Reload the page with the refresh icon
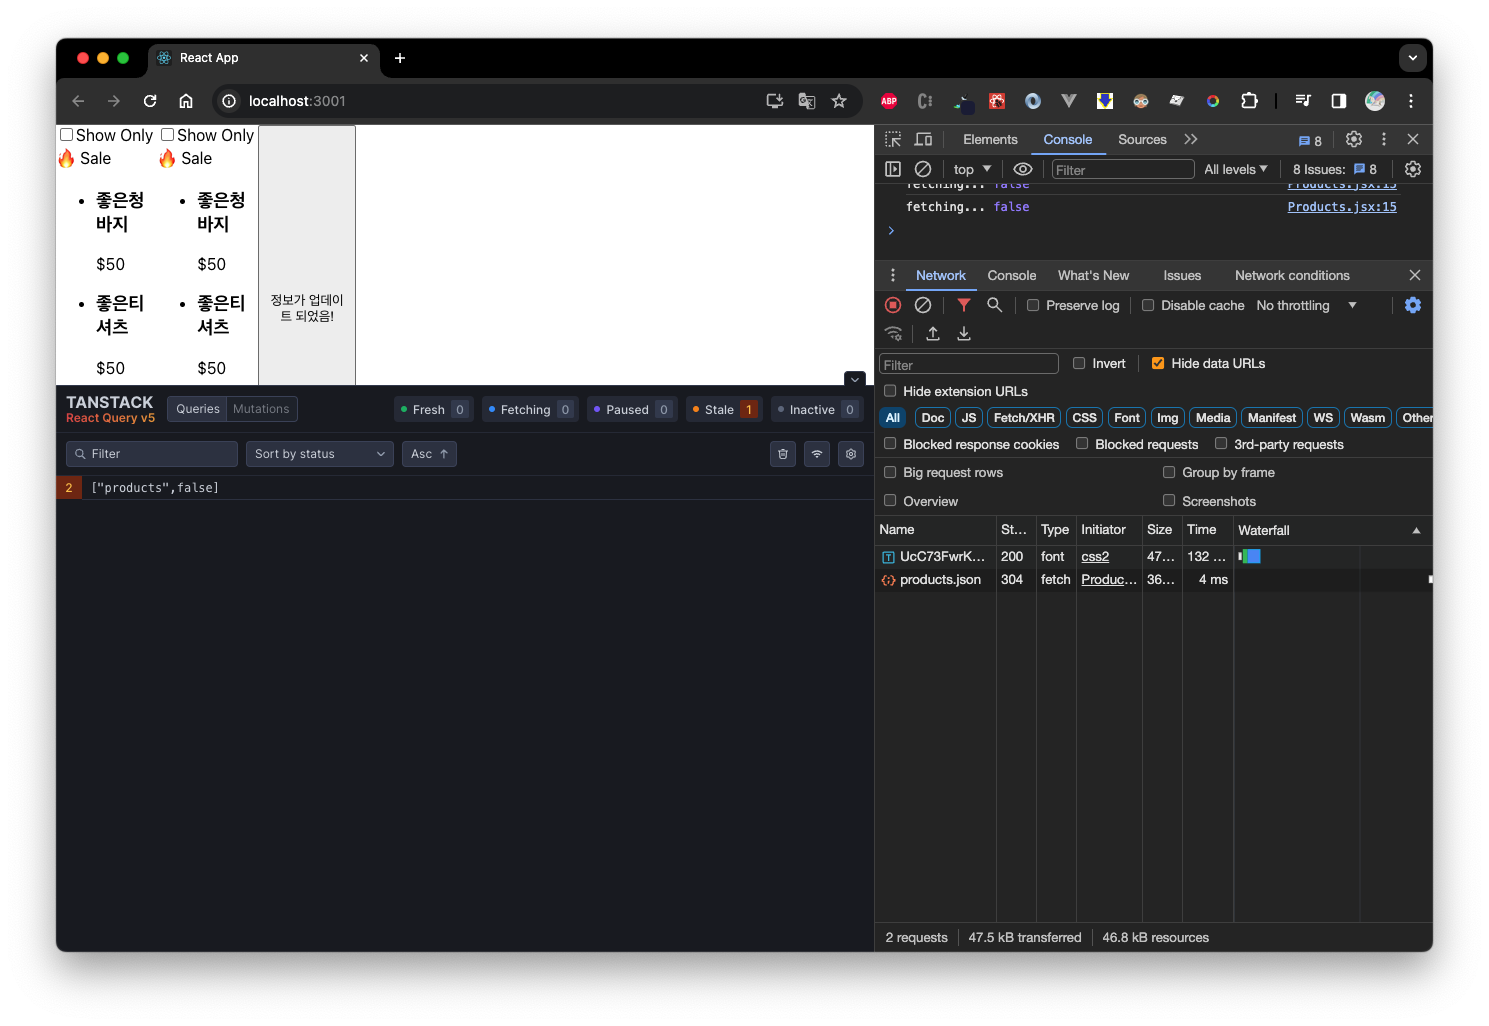1489x1026 pixels. 150,101
